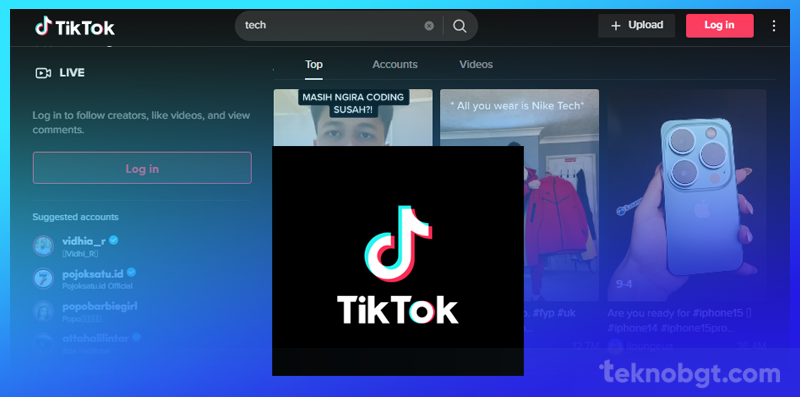Switch to the Videos tab
This screenshot has width=800, height=397.
(x=476, y=65)
